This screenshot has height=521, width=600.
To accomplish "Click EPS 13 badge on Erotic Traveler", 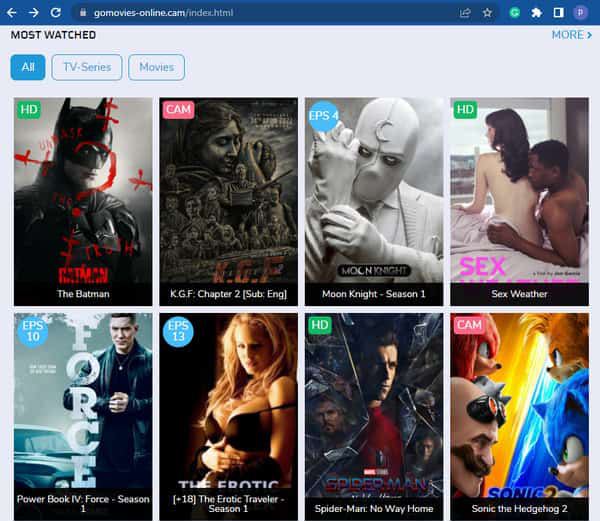I will [178, 331].
